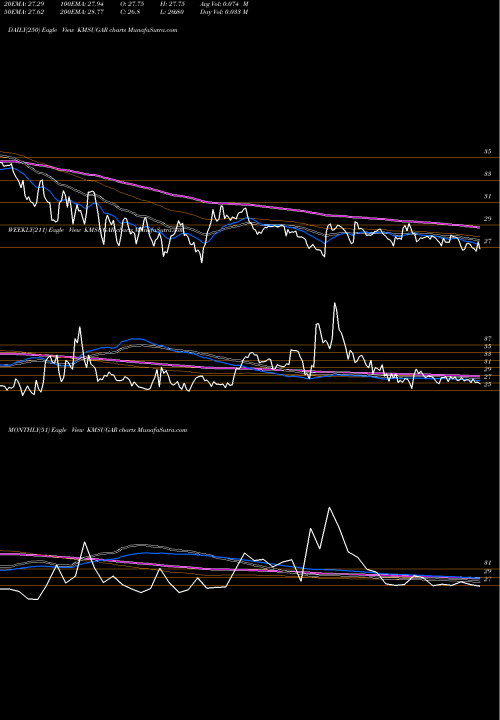
Task: Click the 31 price label on monthly chart
Action: [x=487, y=562]
